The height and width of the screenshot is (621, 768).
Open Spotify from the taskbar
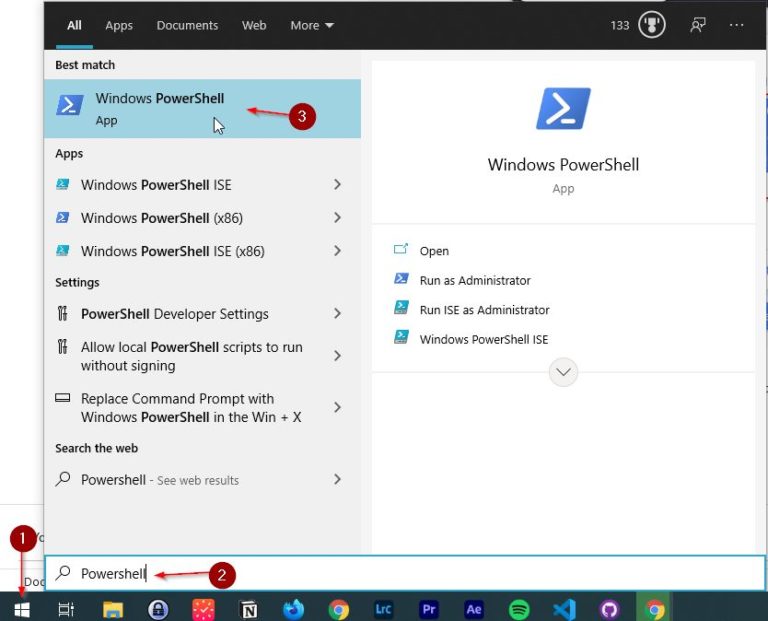pos(518,609)
